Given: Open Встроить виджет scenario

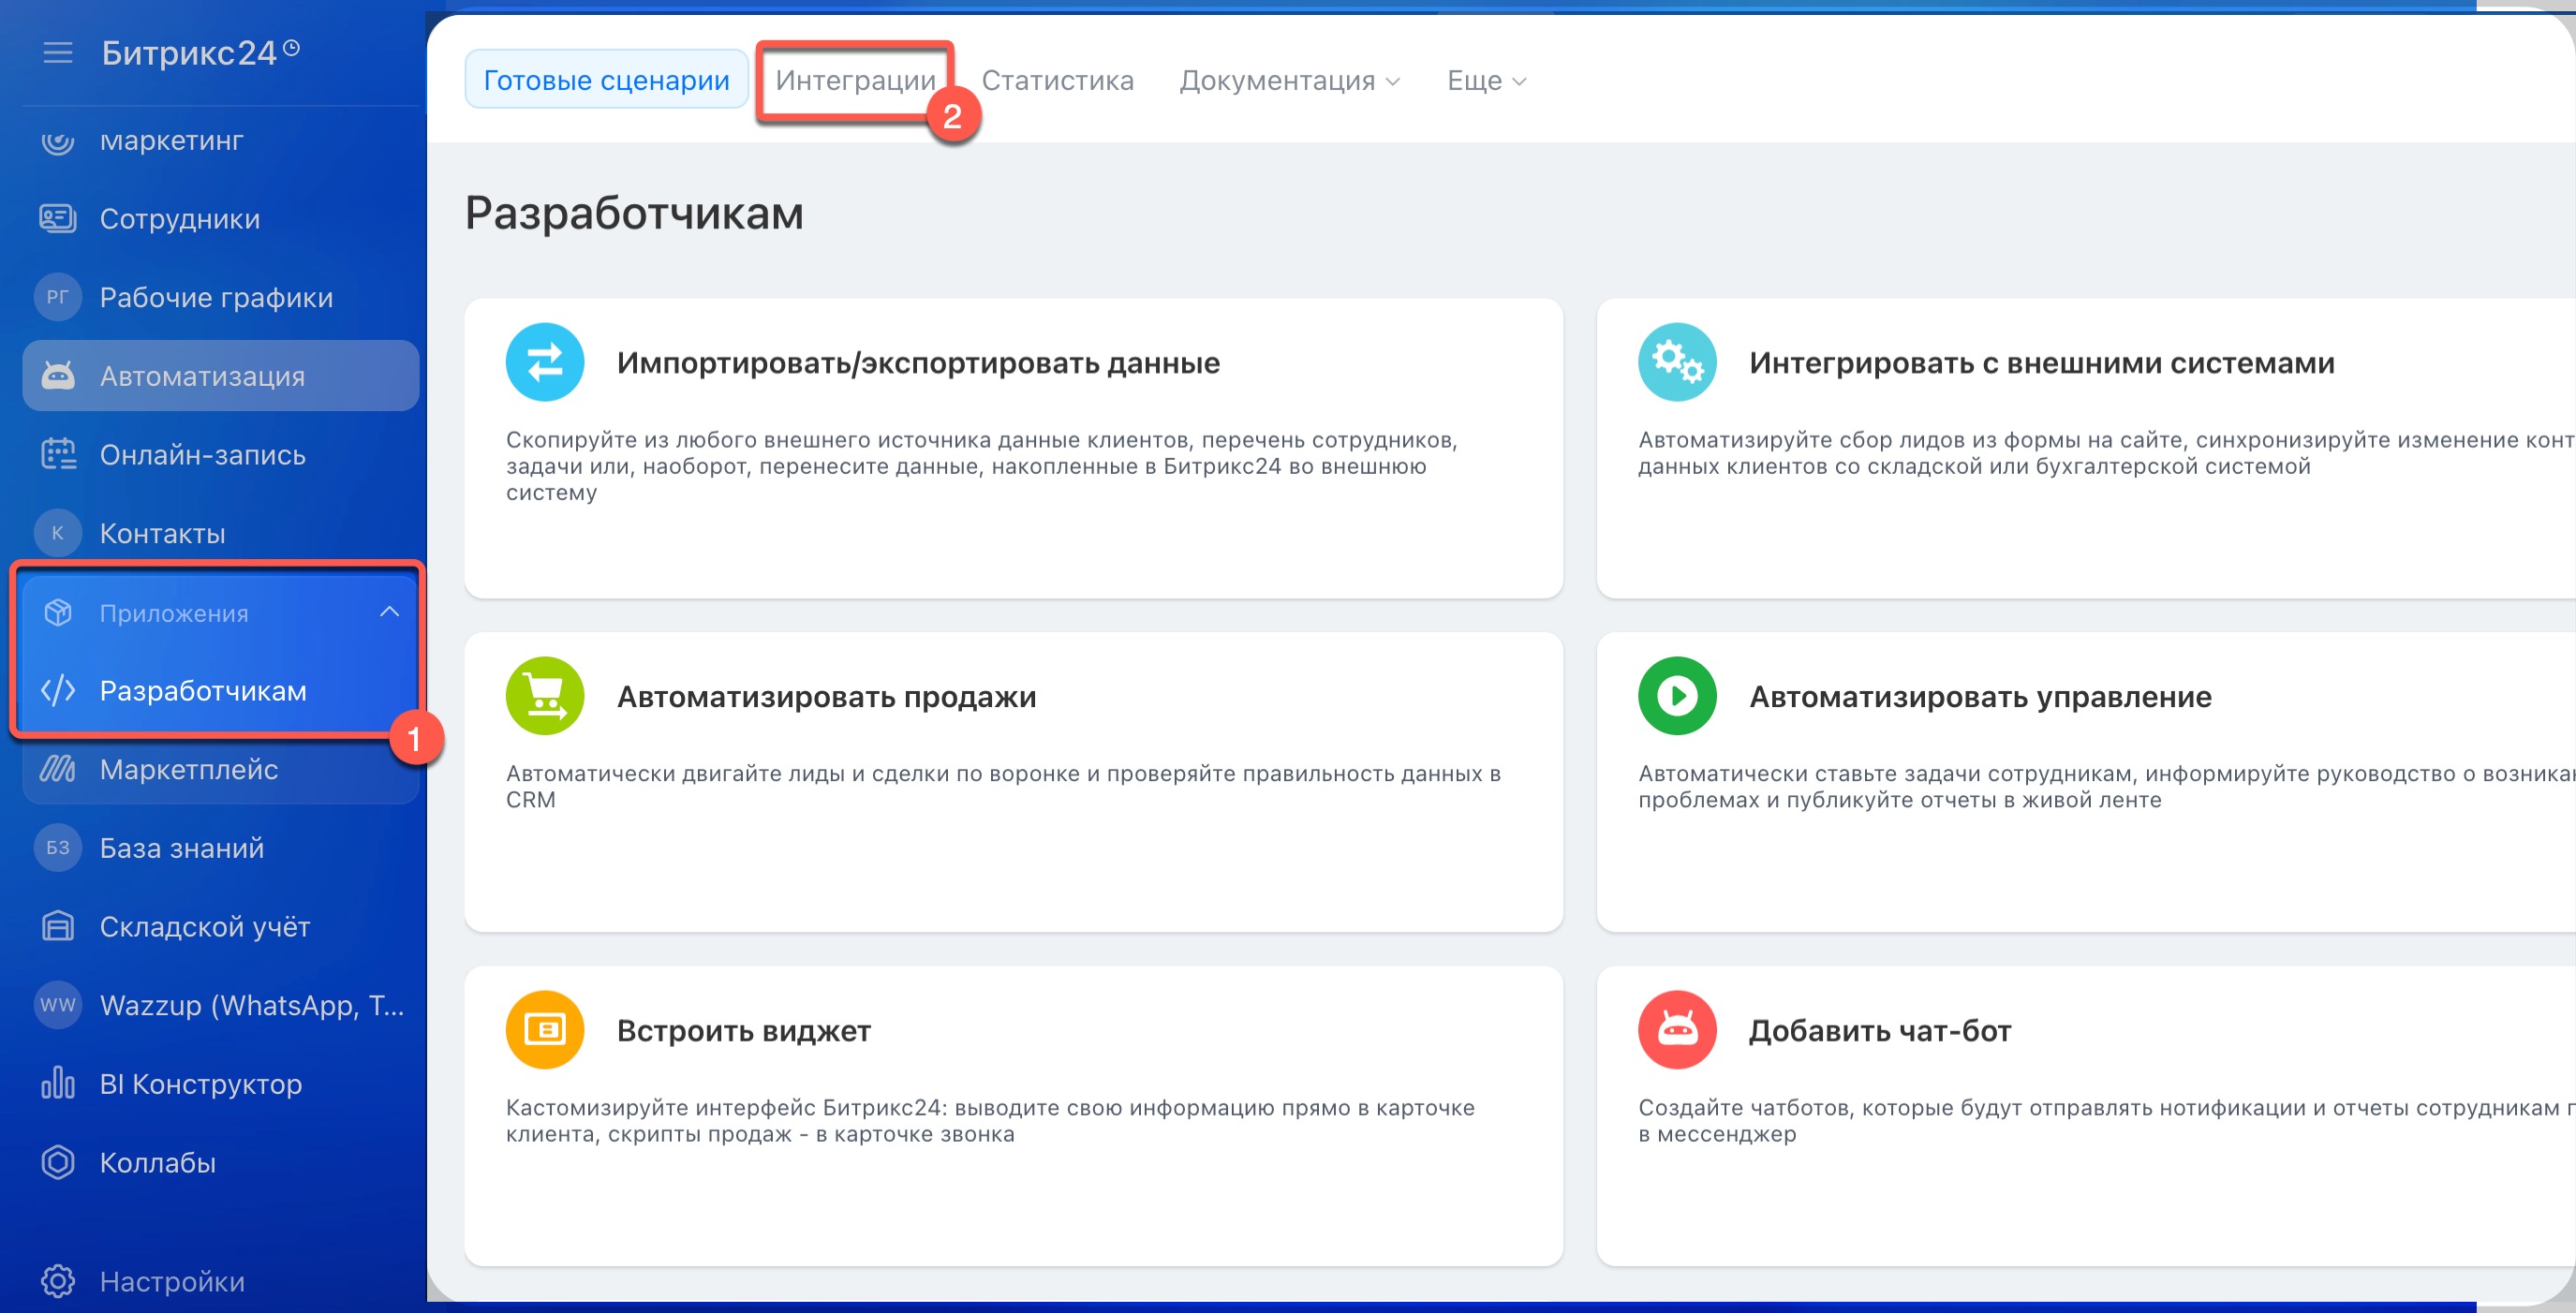Looking at the screenshot, I should pos(1013,1116).
